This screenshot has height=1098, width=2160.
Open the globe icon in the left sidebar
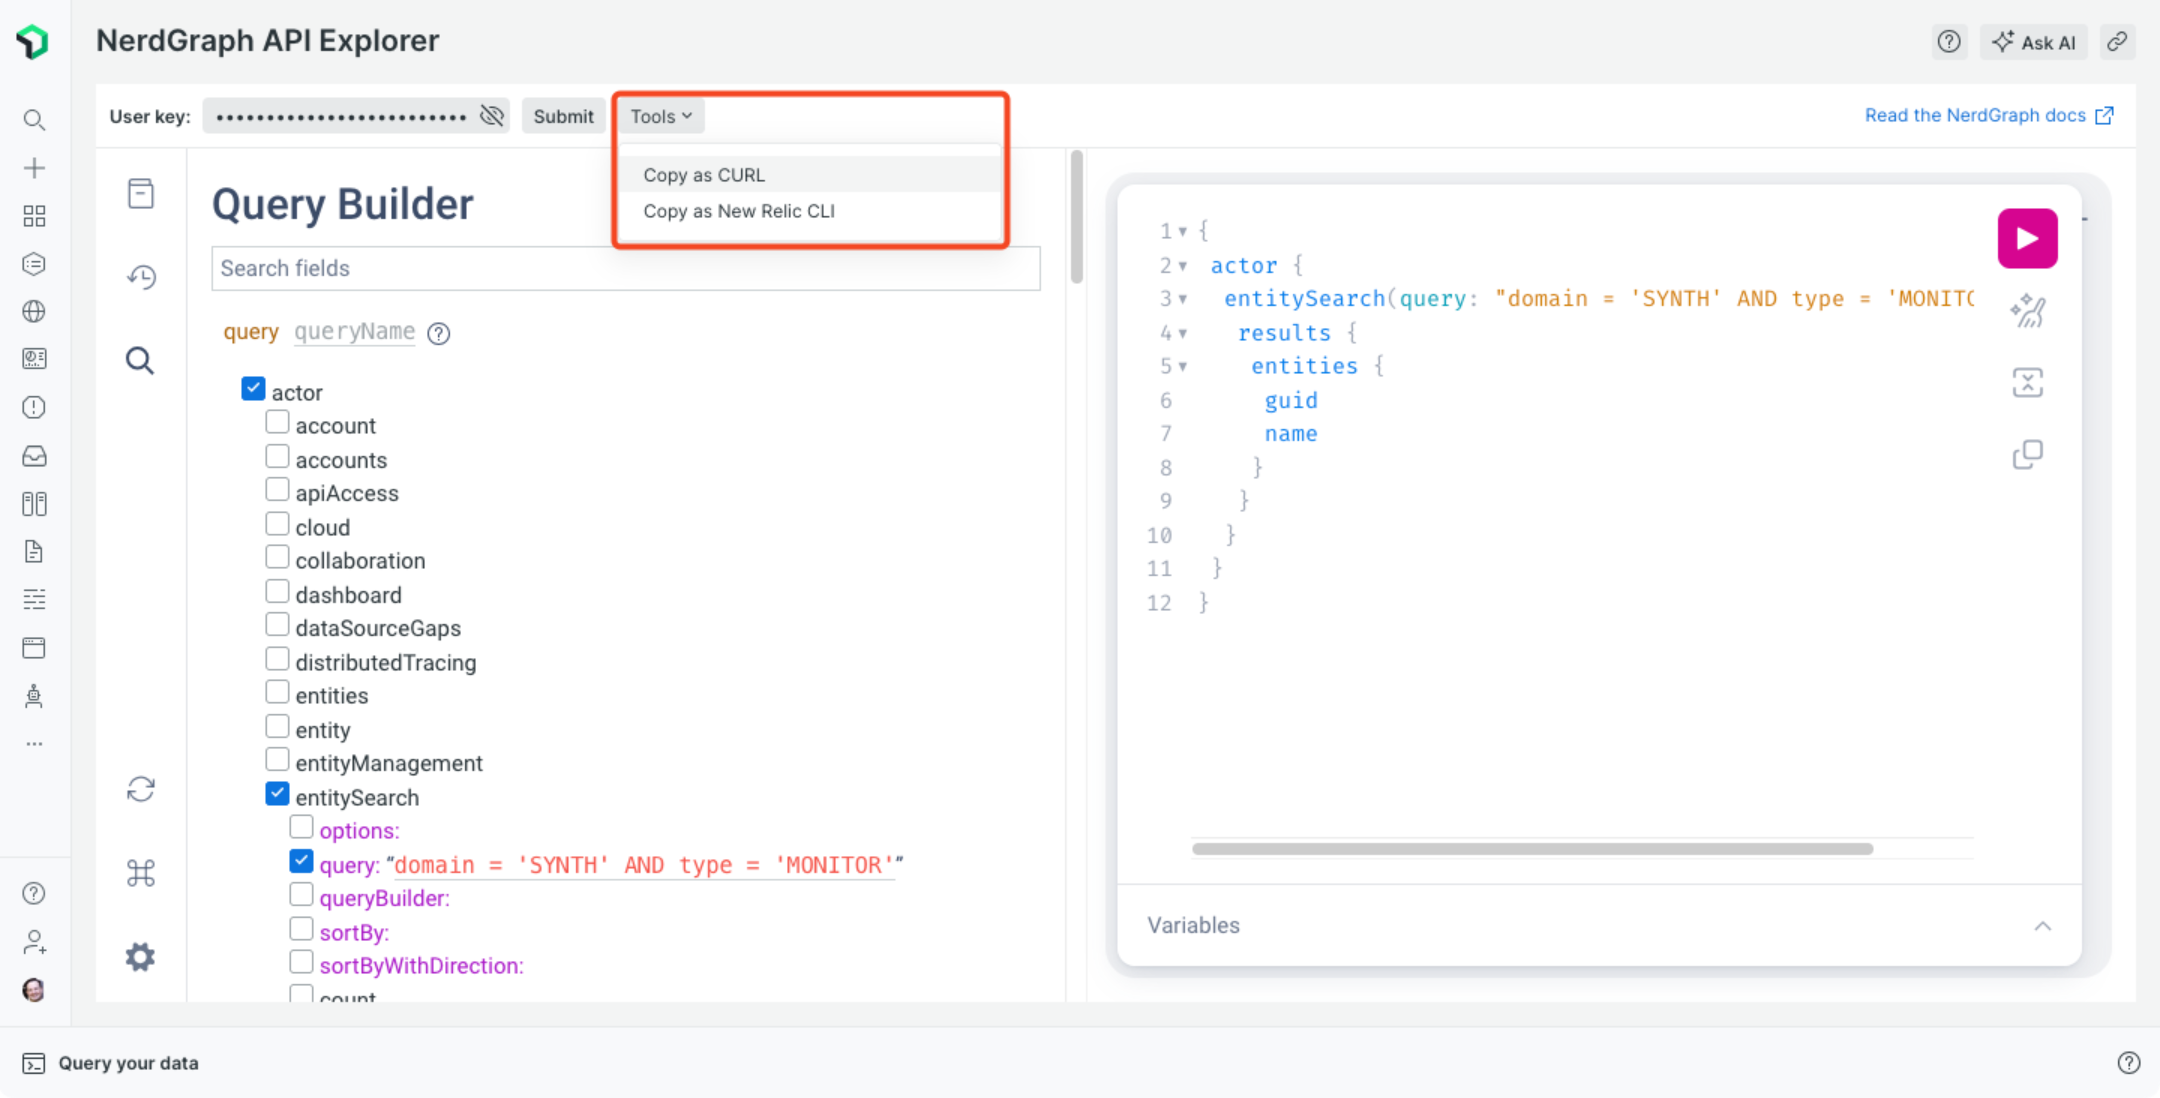[34, 312]
